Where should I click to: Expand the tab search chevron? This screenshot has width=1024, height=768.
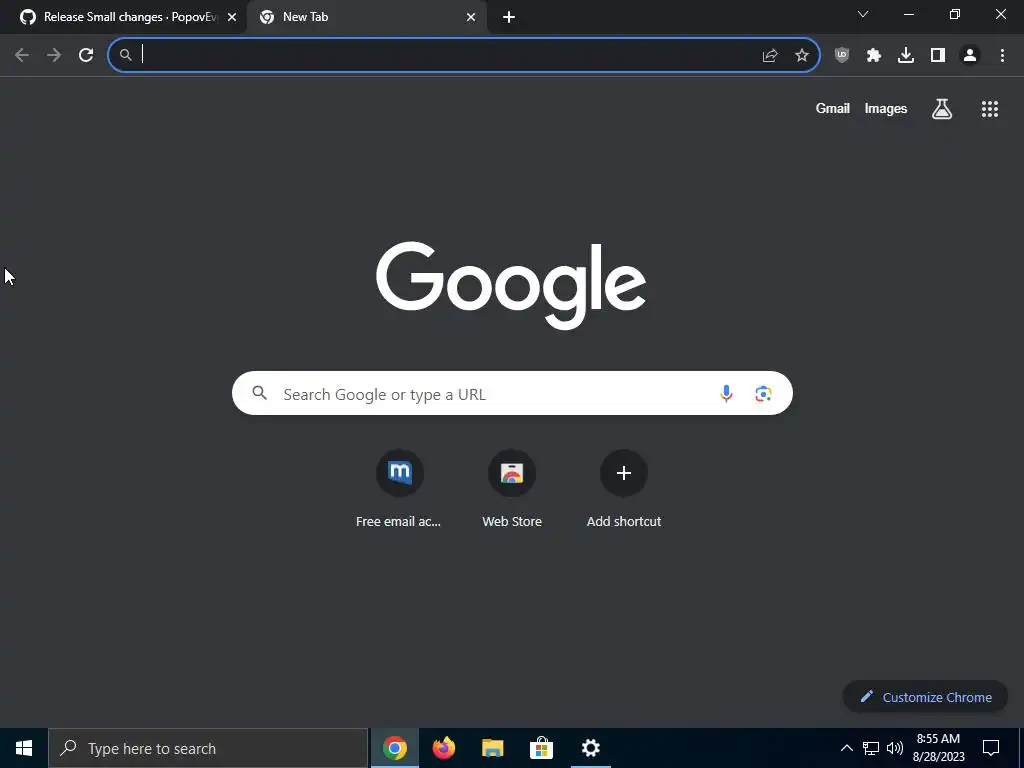863,14
